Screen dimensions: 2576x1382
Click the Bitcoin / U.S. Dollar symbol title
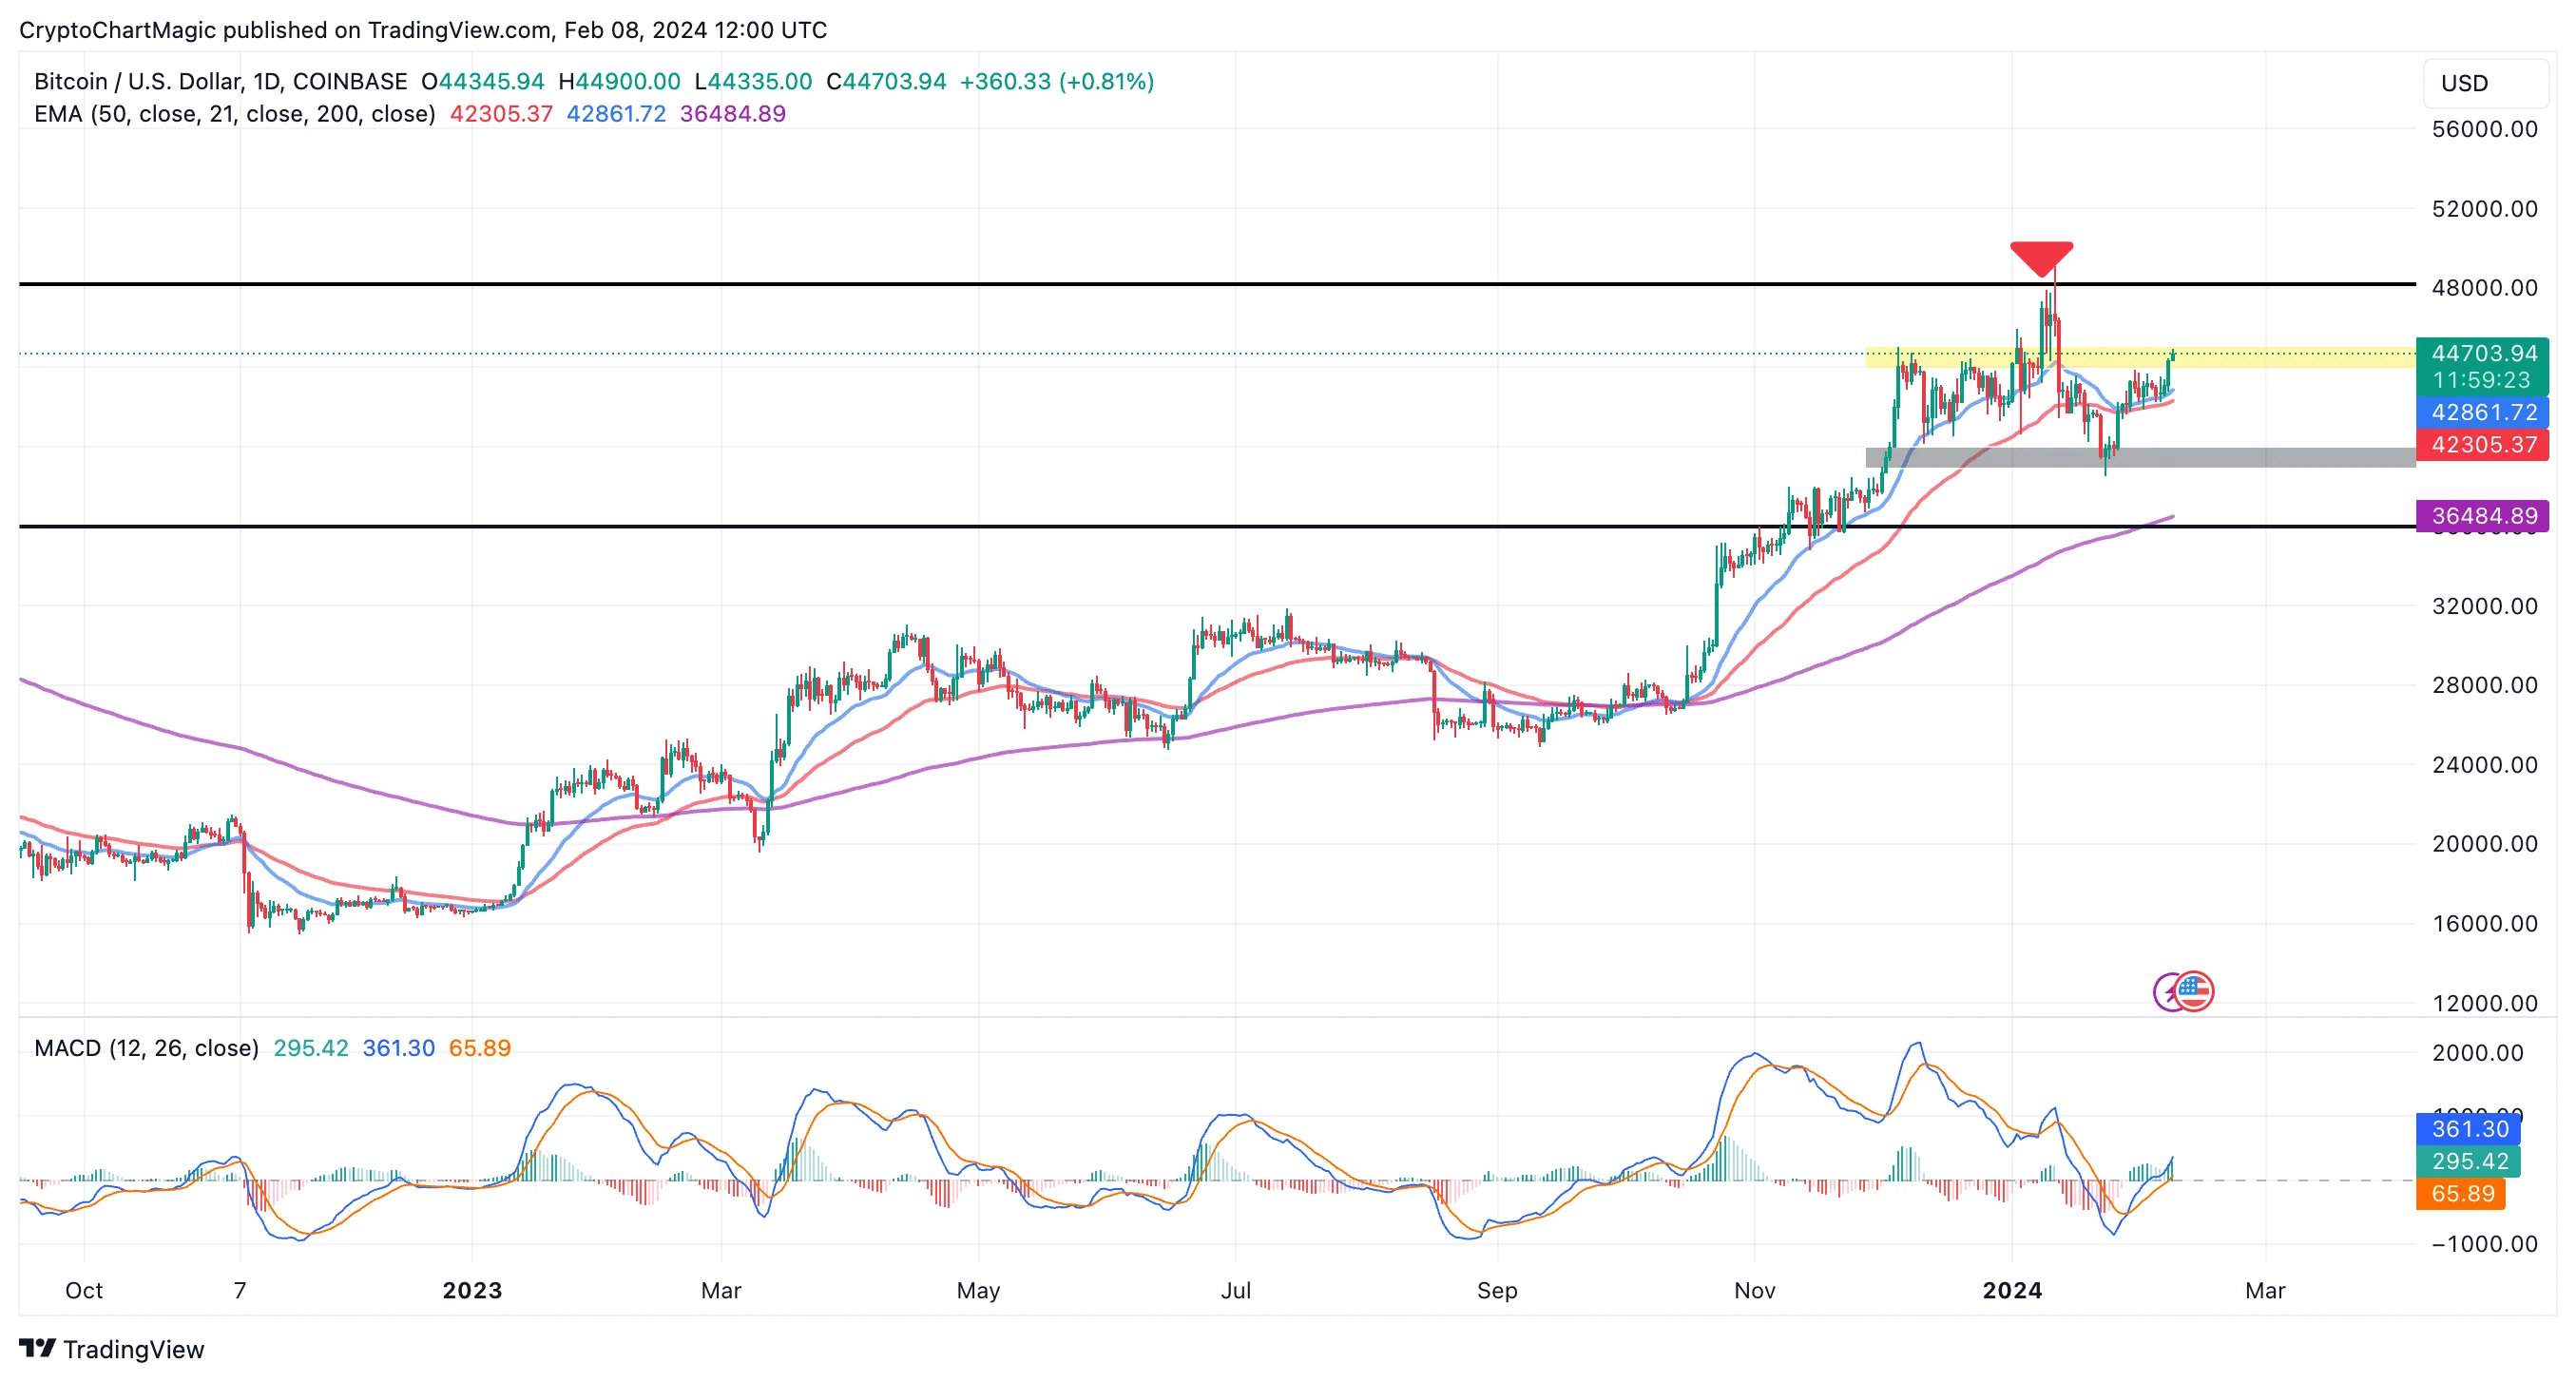pos(220,81)
